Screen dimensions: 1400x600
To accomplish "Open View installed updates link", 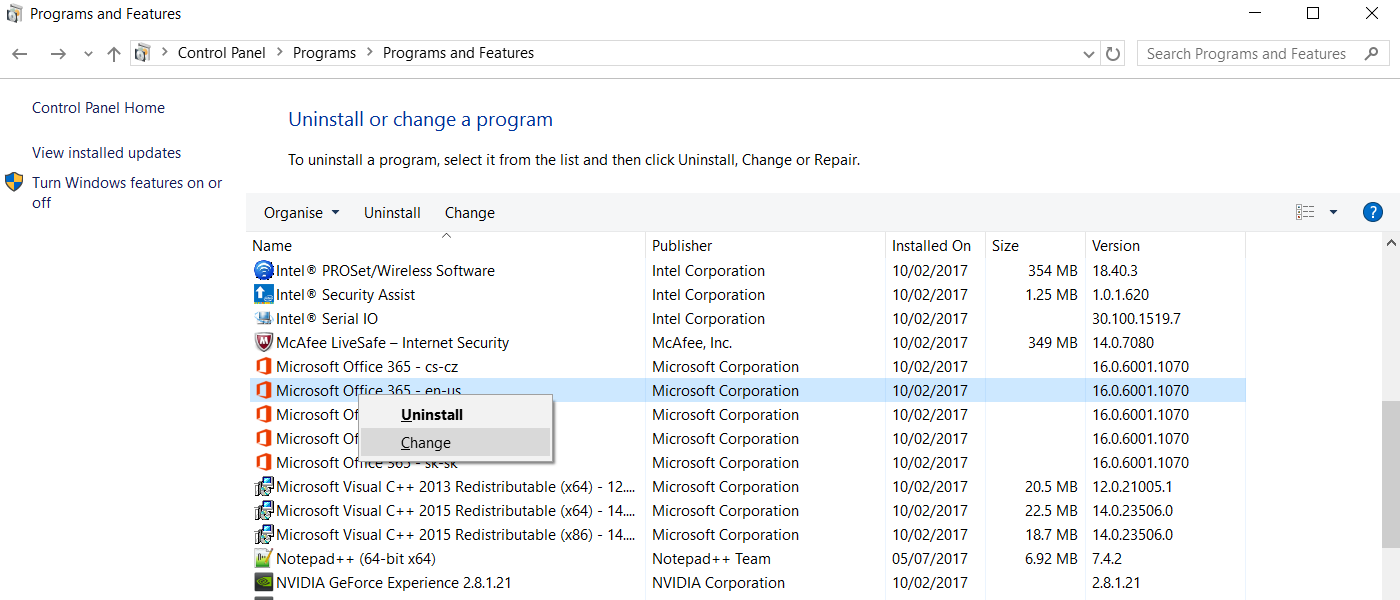I will [107, 153].
